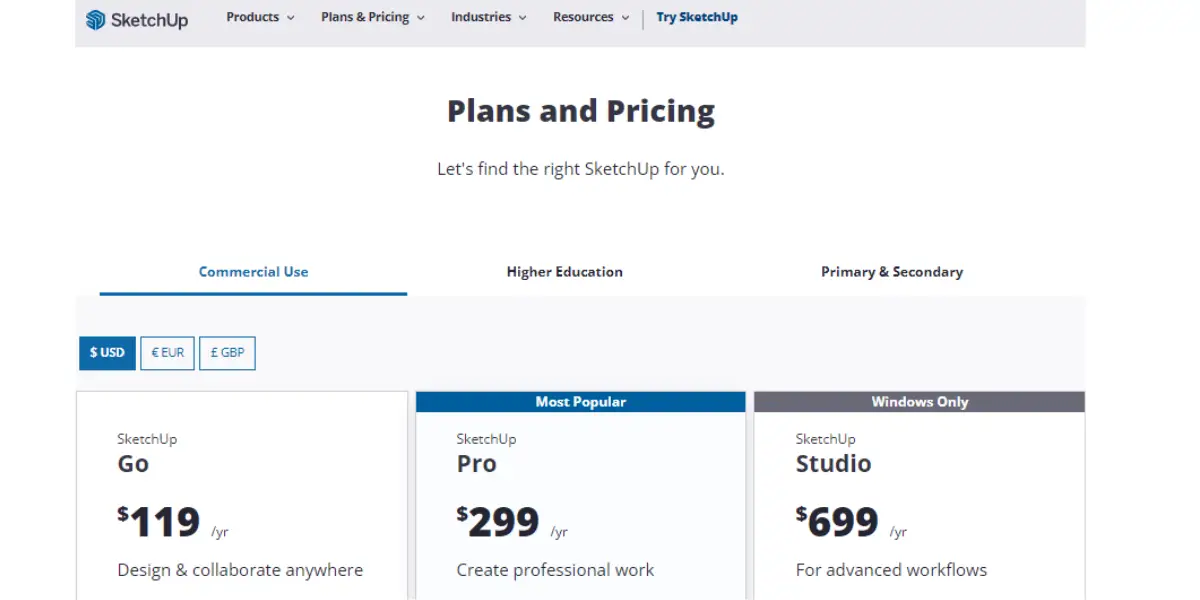The height and width of the screenshot is (600, 1200).
Task: Click the Try SketchUp link
Action: (697, 17)
